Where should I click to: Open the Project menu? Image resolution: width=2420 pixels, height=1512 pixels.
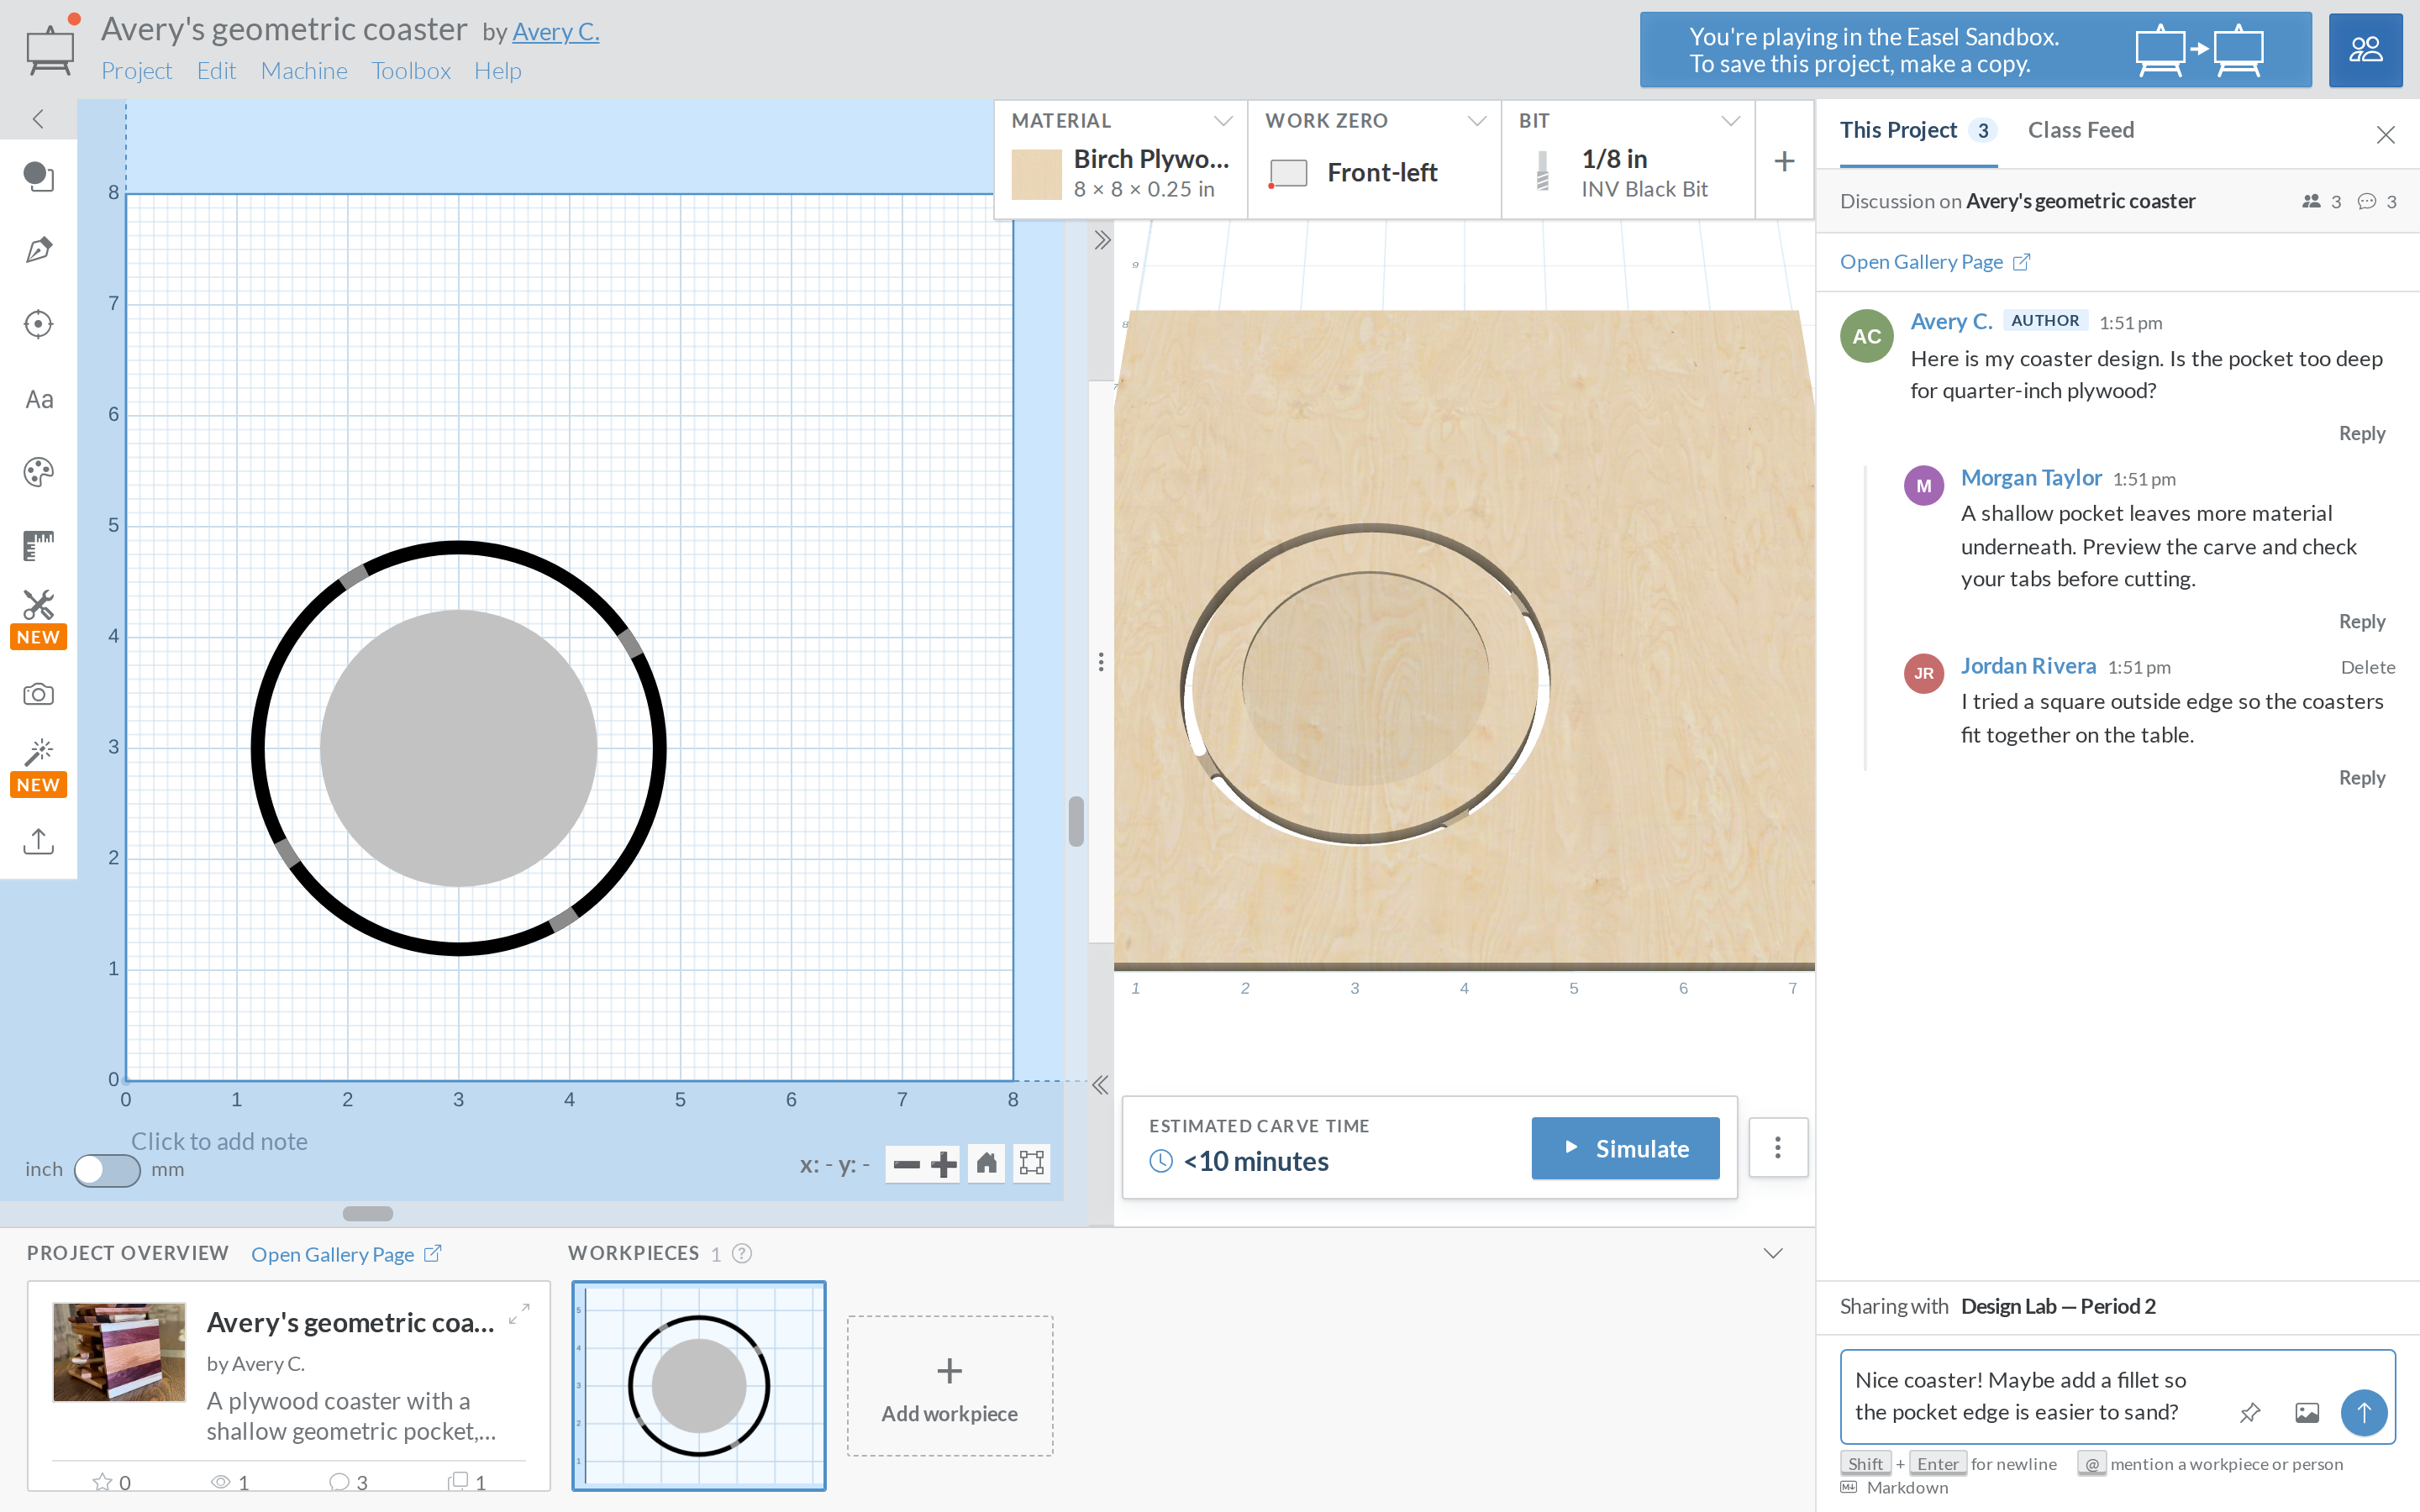[x=136, y=71]
